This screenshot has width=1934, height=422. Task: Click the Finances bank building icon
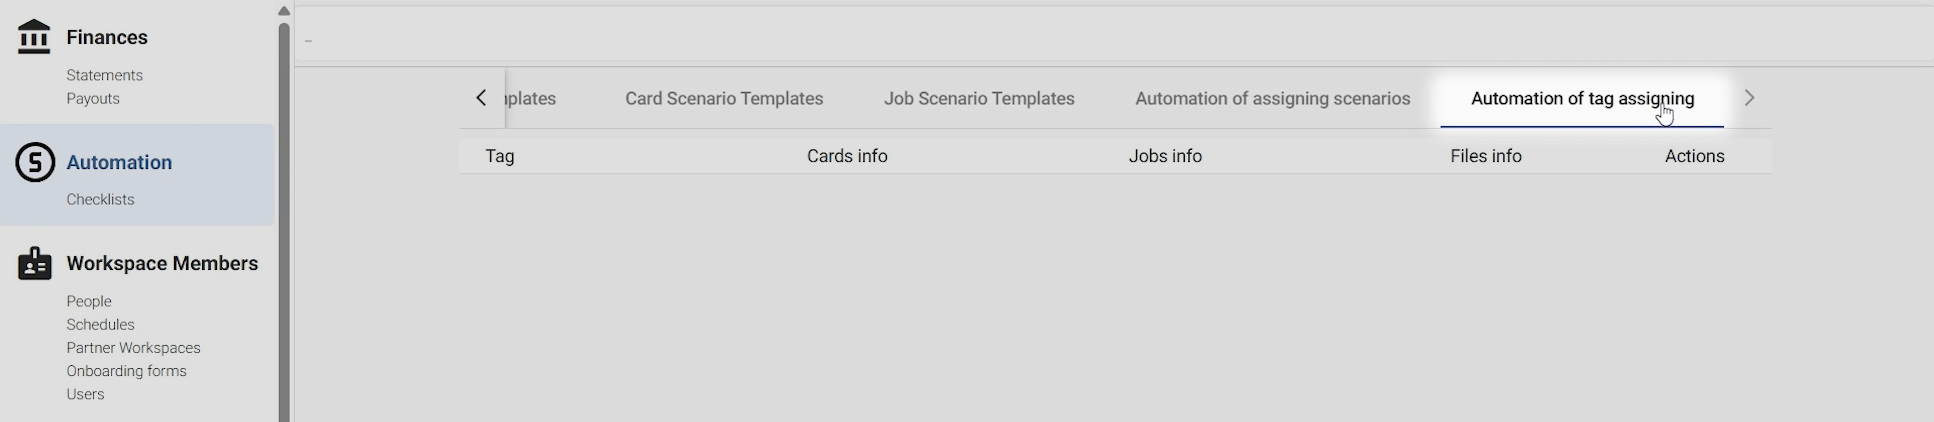(x=34, y=37)
